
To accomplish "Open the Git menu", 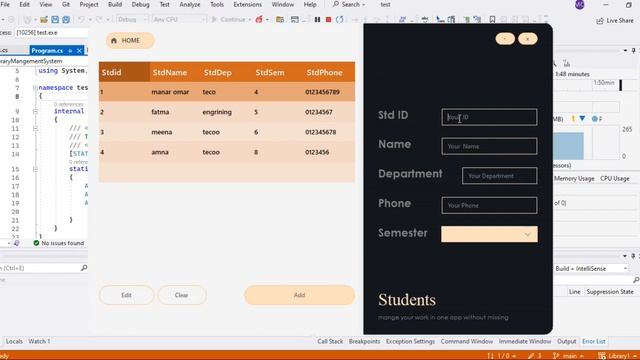I will click(x=66, y=4).
